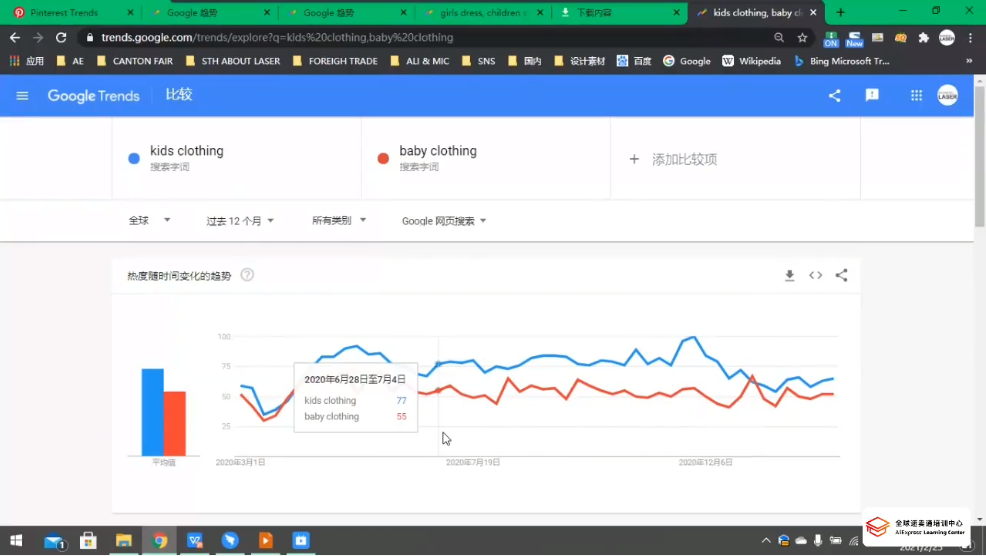Share the interest over time chart

(x=841, y=276)
